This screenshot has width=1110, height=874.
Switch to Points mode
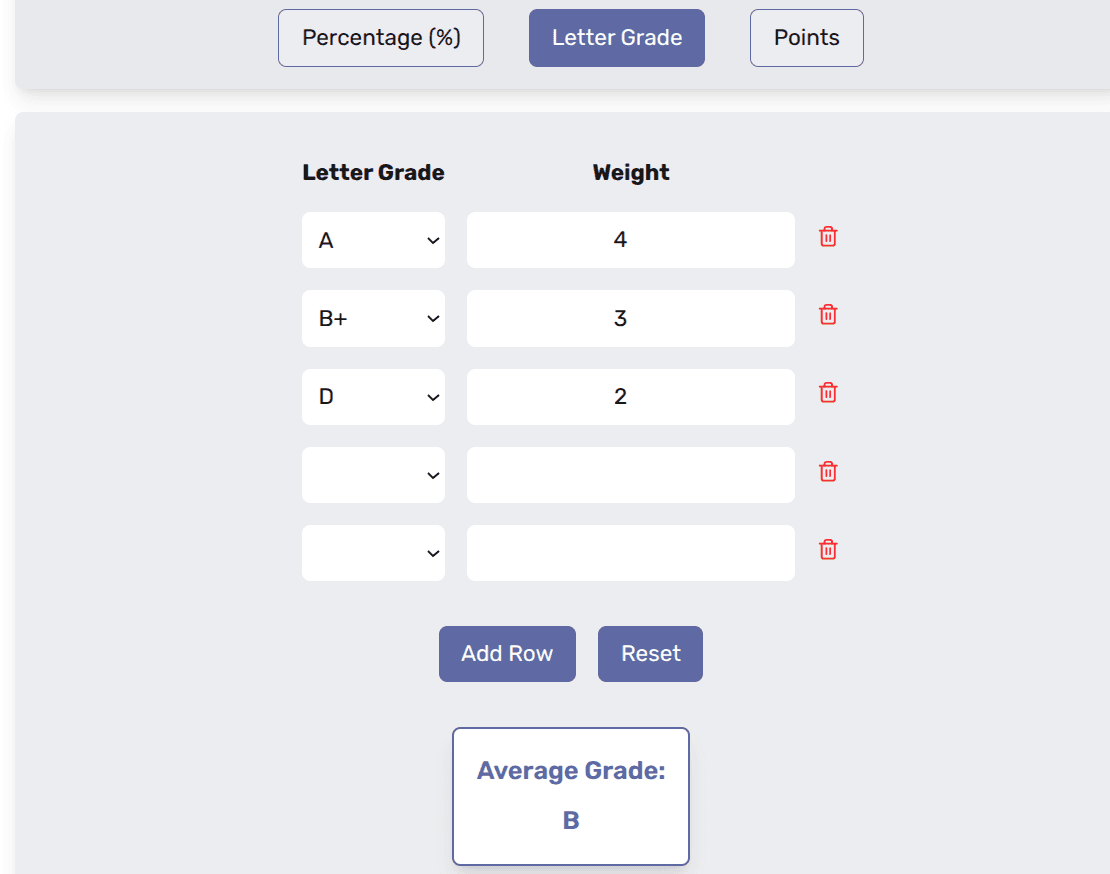tap(806, 37)
